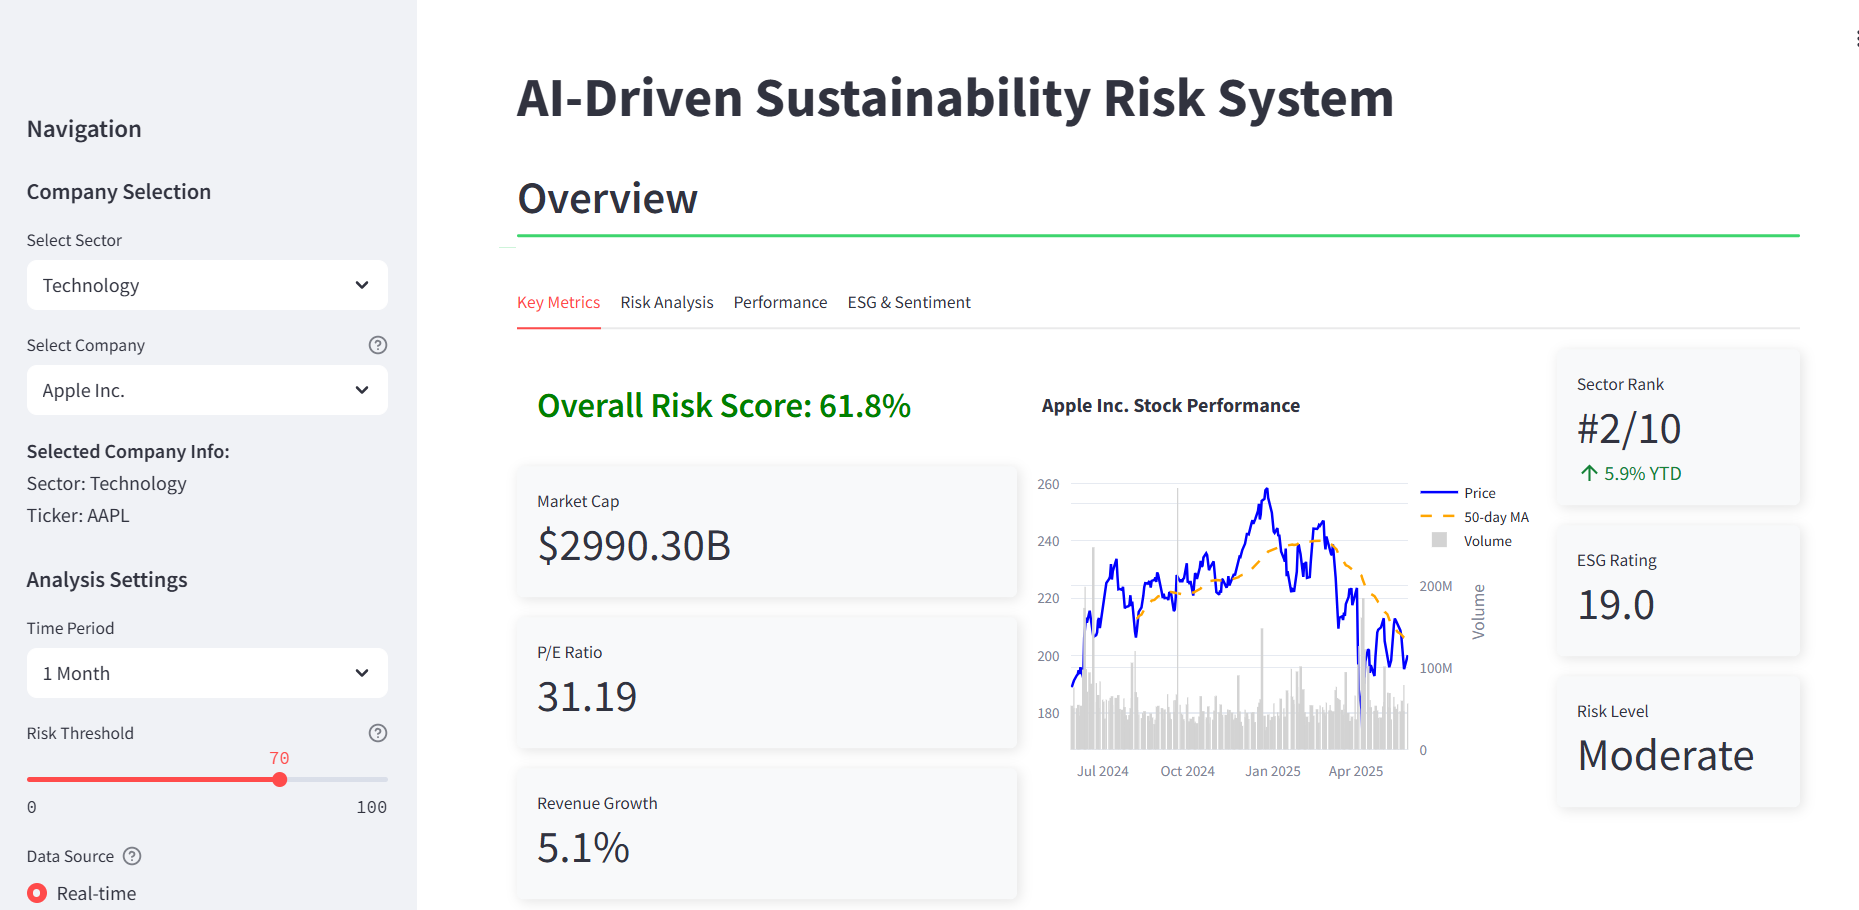Click the help icon beside Data Source
The width and height of the screenshot is (1859, 910).
pyautogui.click(x=132, y=856)
